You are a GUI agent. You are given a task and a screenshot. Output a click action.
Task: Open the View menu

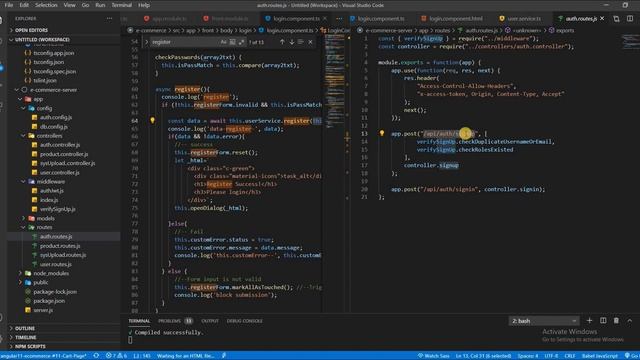click(x=69, y=5)
